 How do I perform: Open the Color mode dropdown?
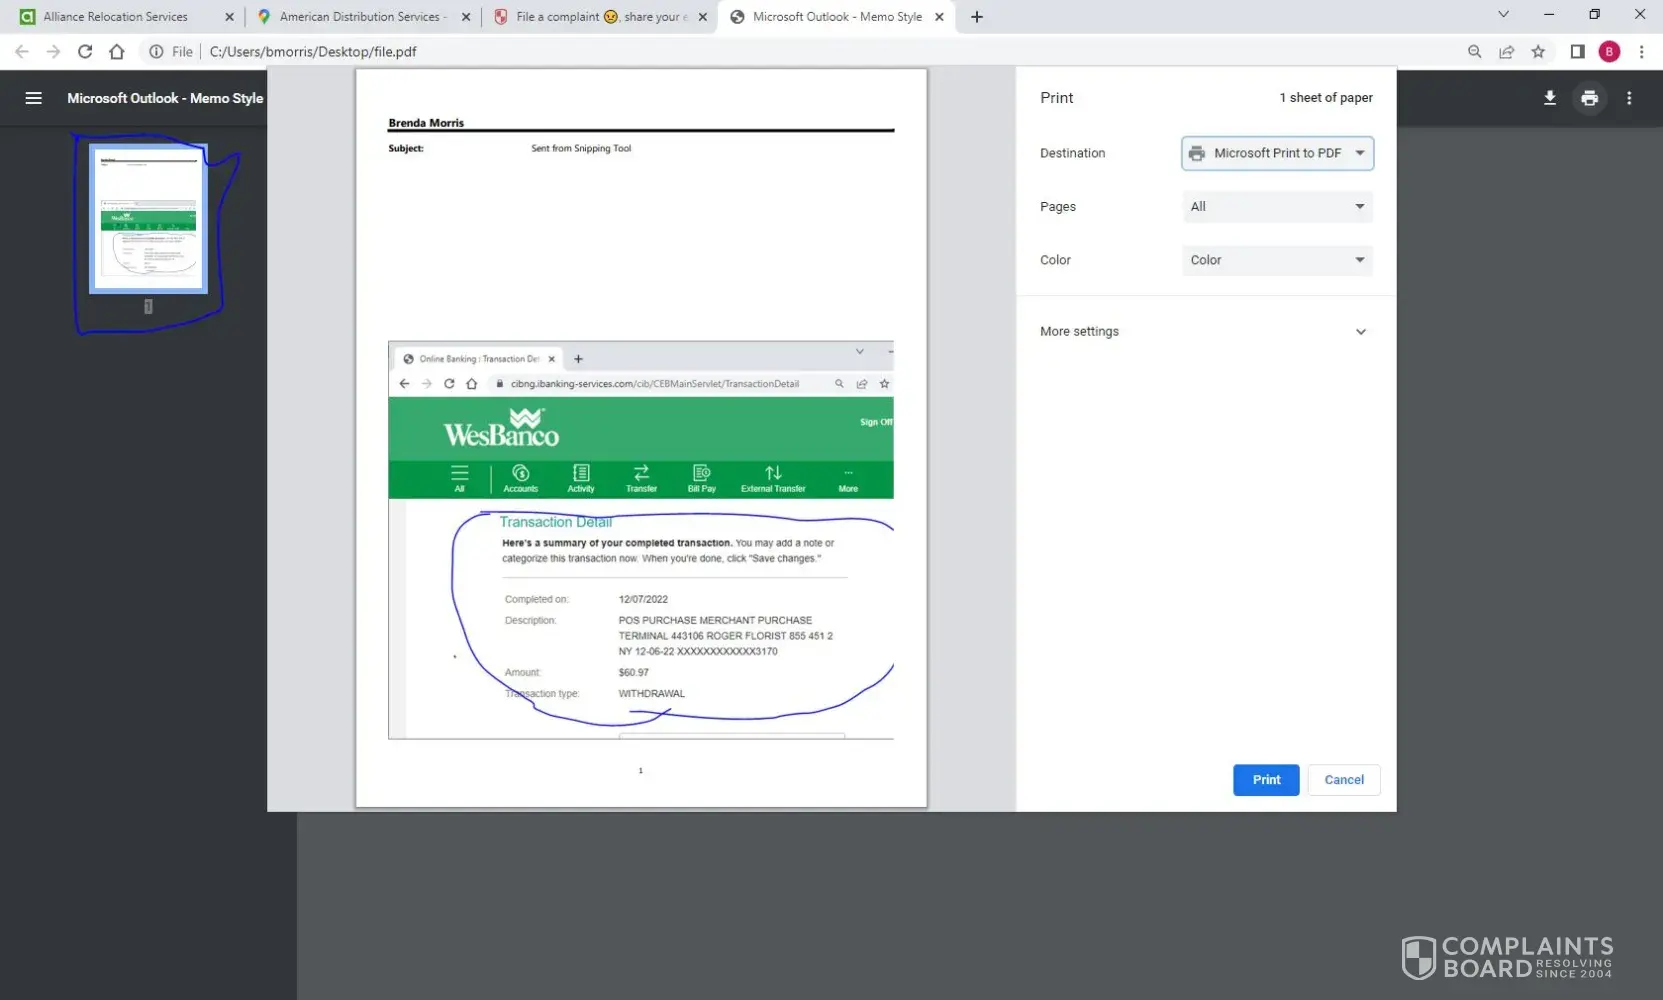tap(1277, 260)
